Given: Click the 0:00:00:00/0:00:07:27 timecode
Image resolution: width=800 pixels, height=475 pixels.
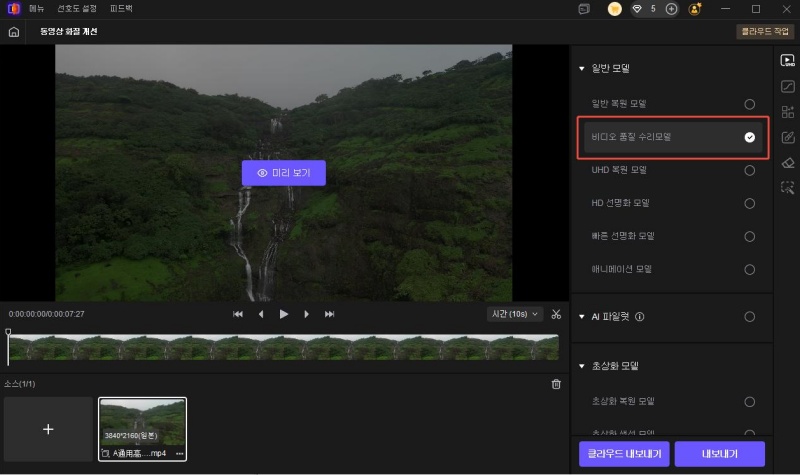Looking at the screenshot, I should tap(46, 314).
